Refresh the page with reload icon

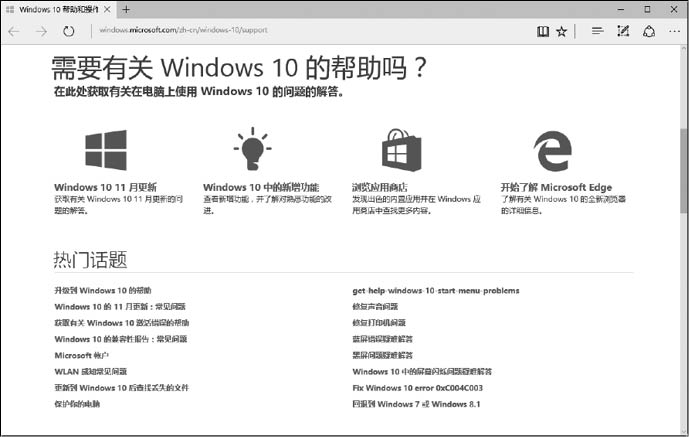pos(69,31)
